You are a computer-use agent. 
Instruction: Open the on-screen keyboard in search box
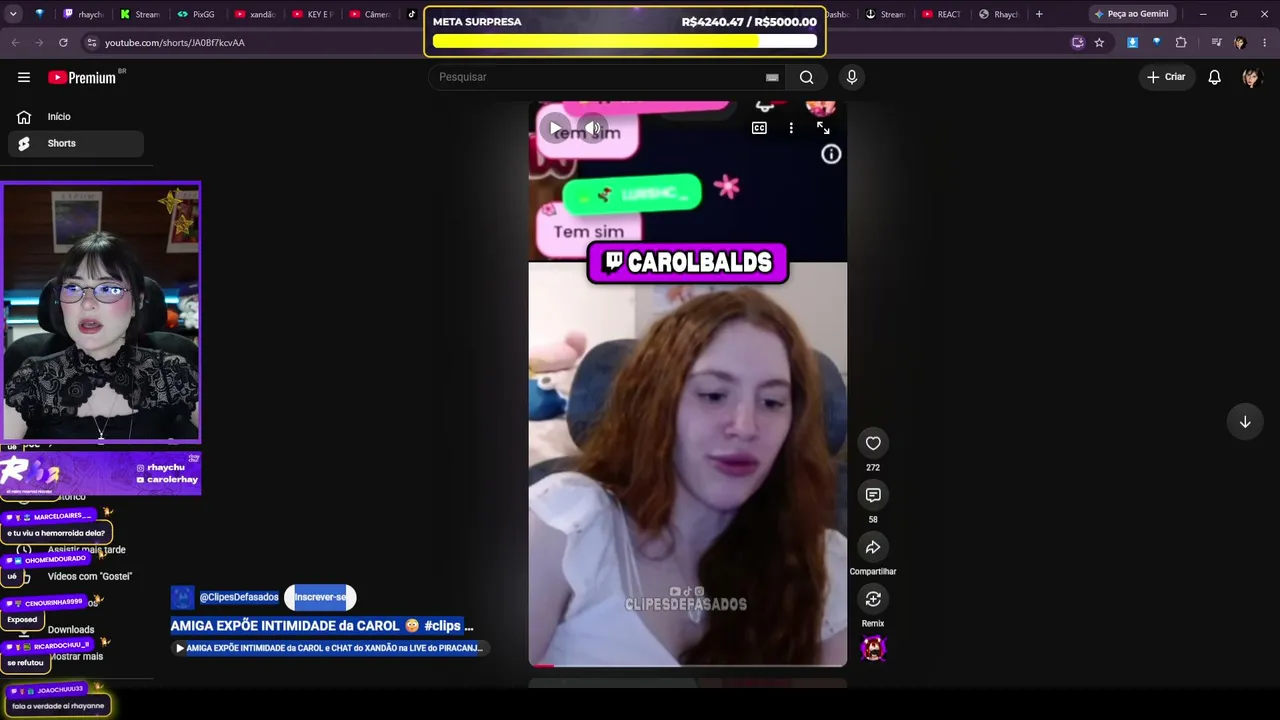(772, 77)
